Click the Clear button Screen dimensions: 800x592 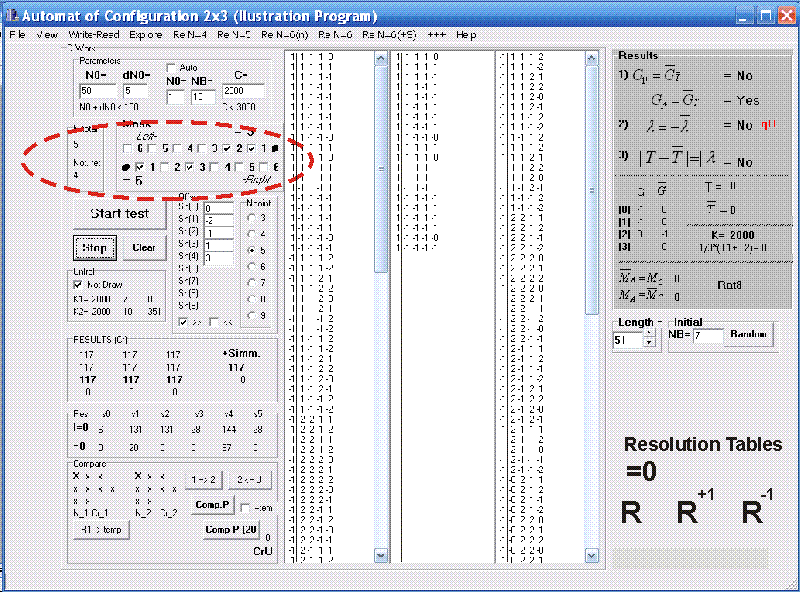(144, 248)
